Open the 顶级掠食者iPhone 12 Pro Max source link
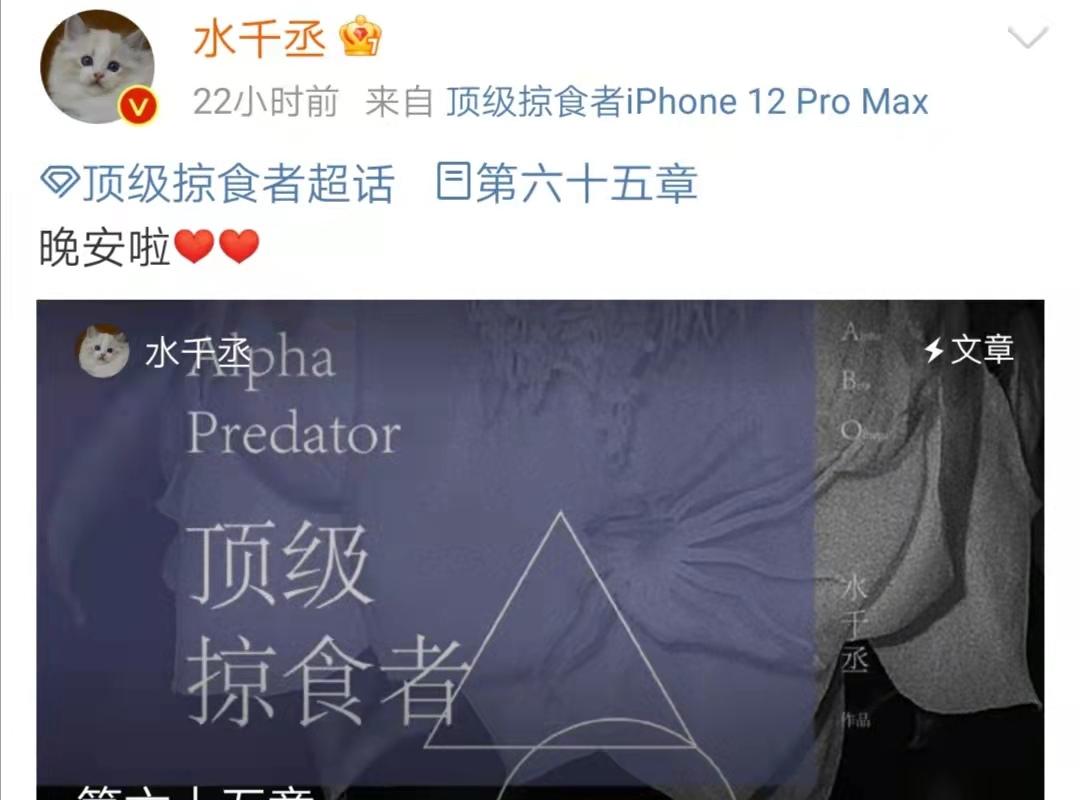1080x800 pixels. pyautogui.click(x=687, y=102)
